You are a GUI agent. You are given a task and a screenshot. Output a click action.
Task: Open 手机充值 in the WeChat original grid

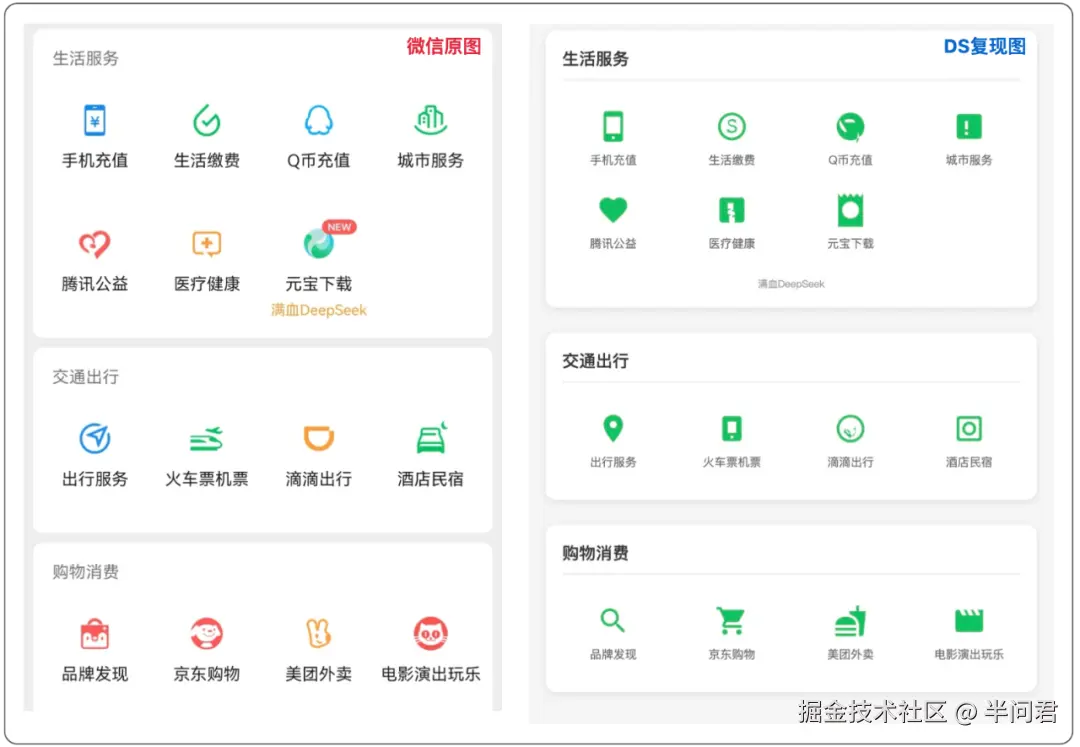click(x=95, y=119)
